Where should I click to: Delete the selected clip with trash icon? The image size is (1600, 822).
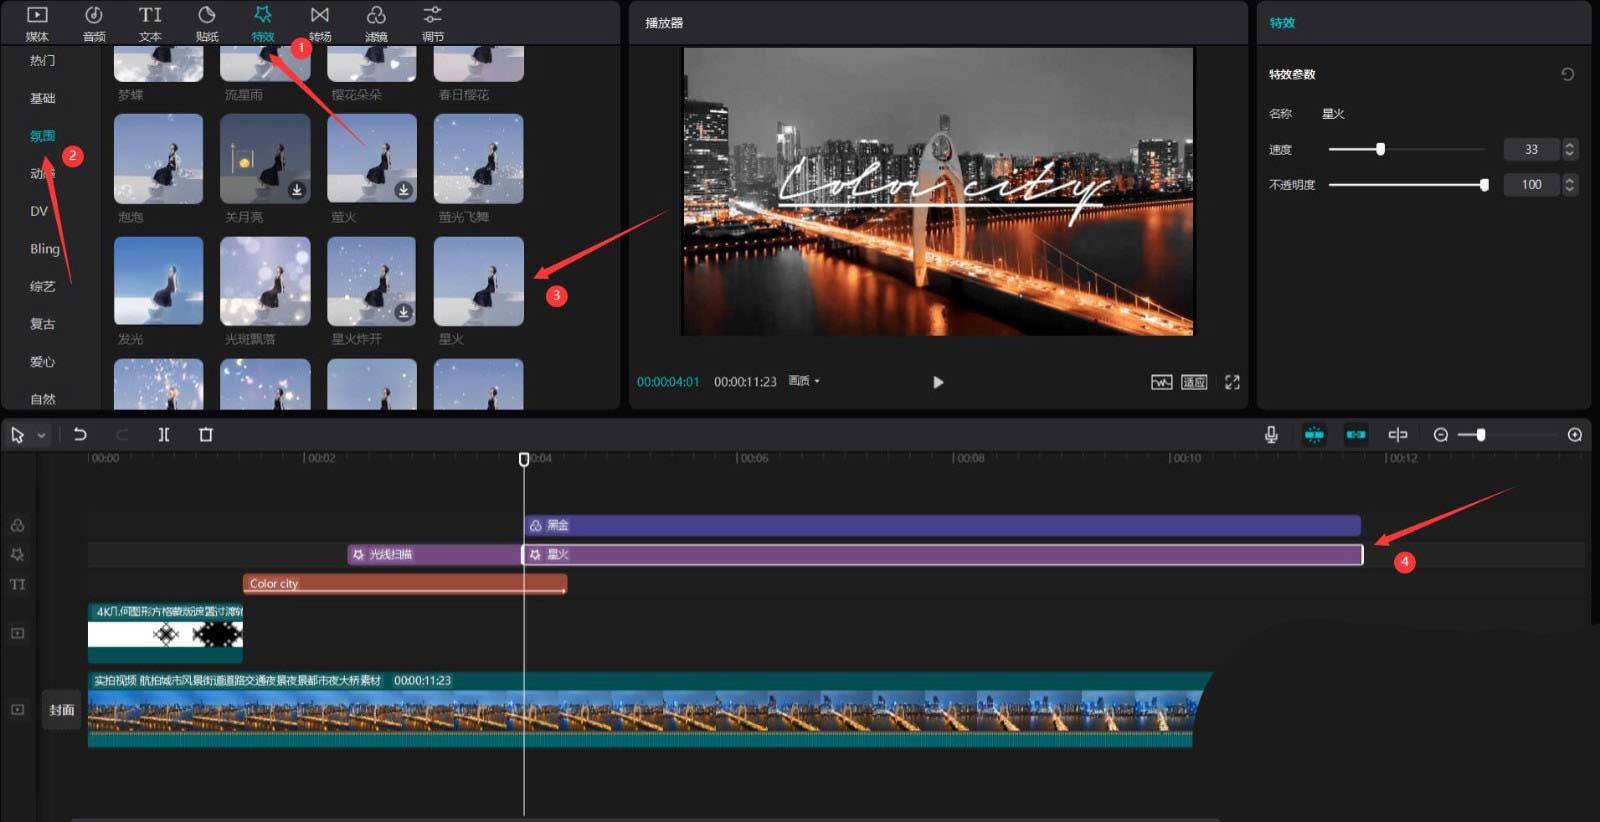(206, 434)
